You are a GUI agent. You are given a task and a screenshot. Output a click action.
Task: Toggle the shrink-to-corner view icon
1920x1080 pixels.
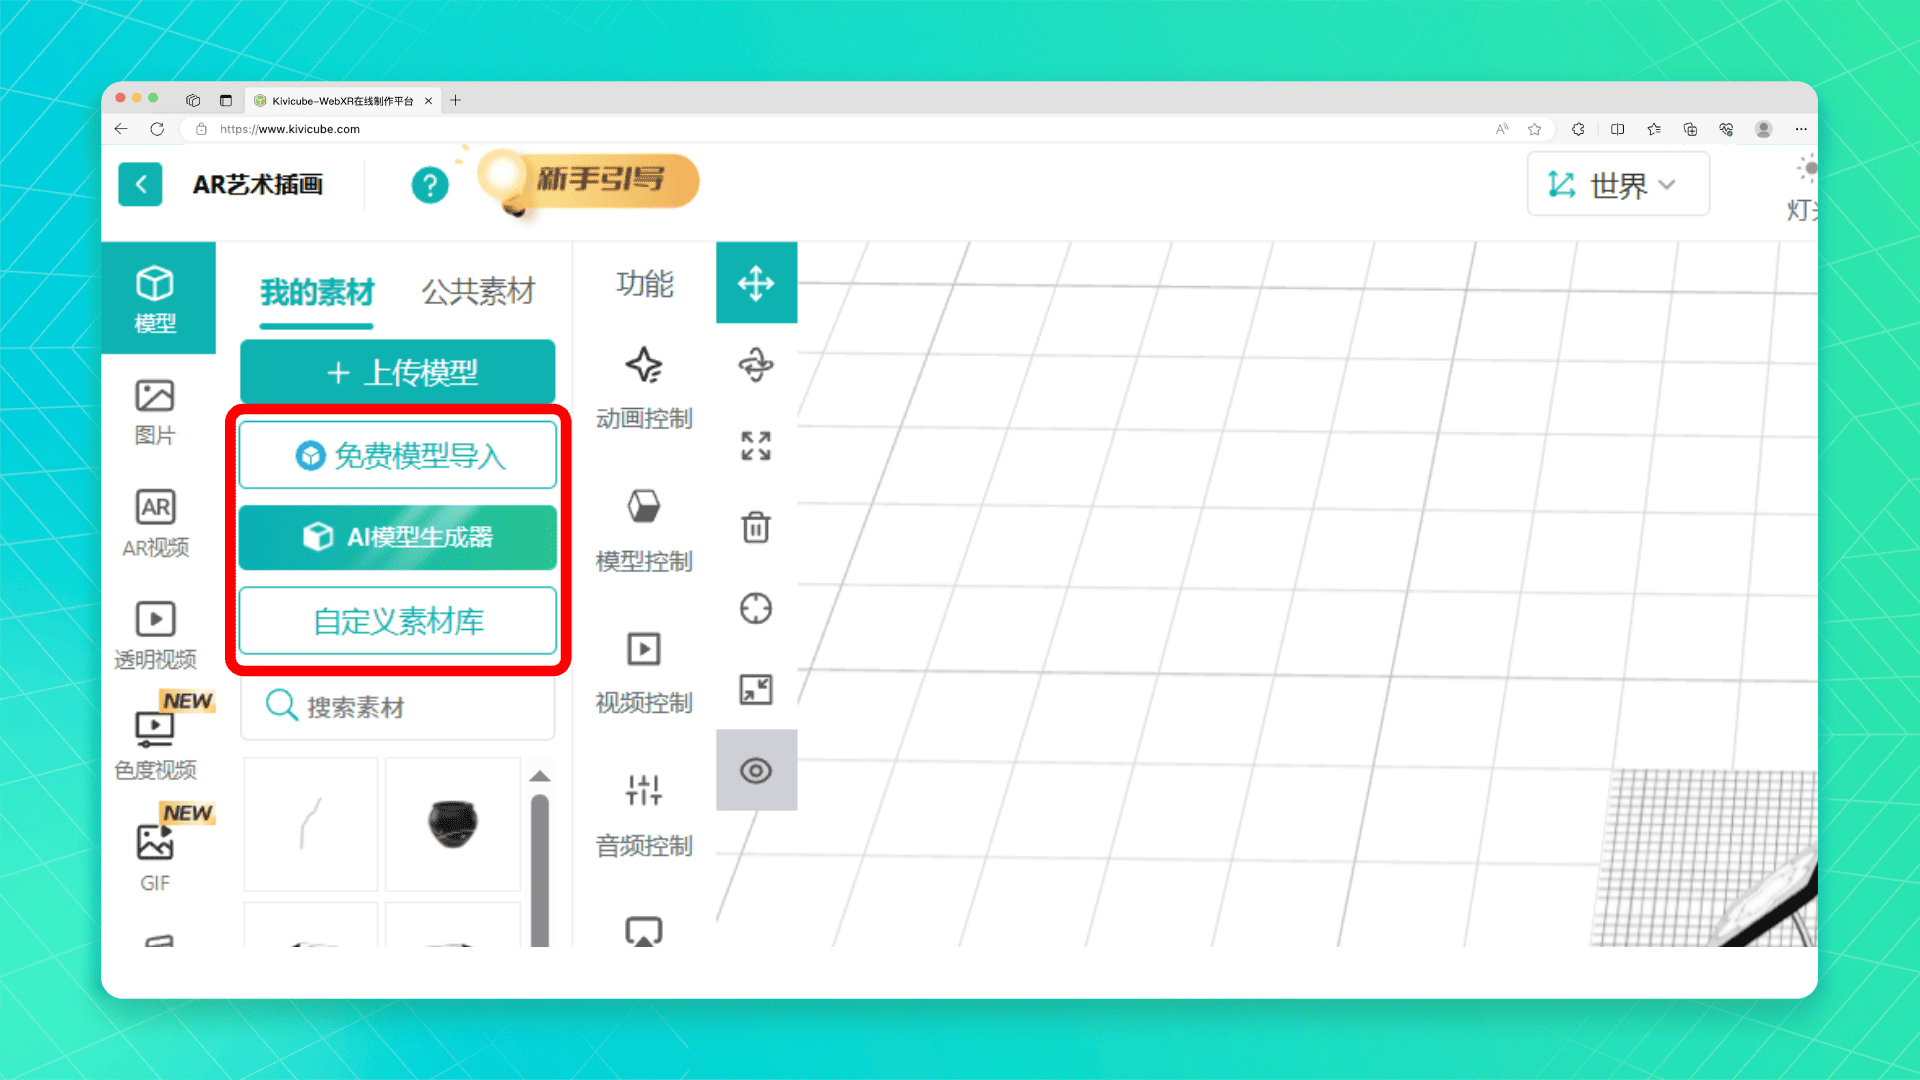click(756, 690)
